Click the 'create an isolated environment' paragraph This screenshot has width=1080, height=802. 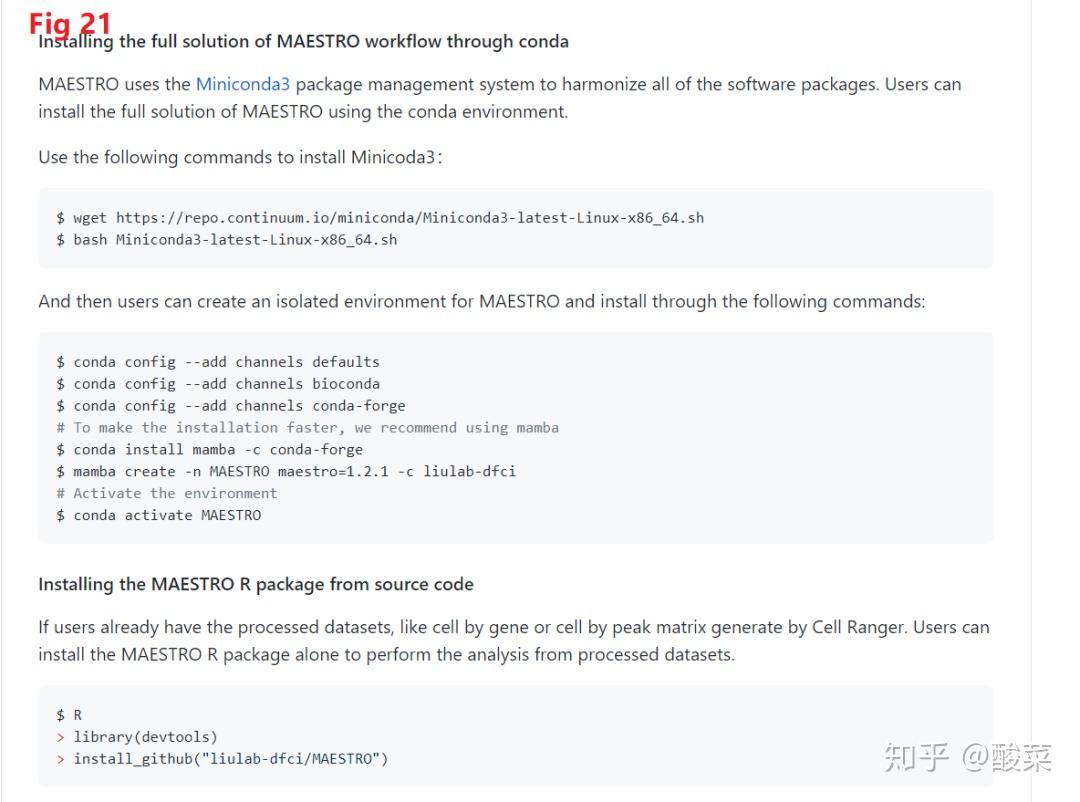pyautogui.click(x=481, y=301)
